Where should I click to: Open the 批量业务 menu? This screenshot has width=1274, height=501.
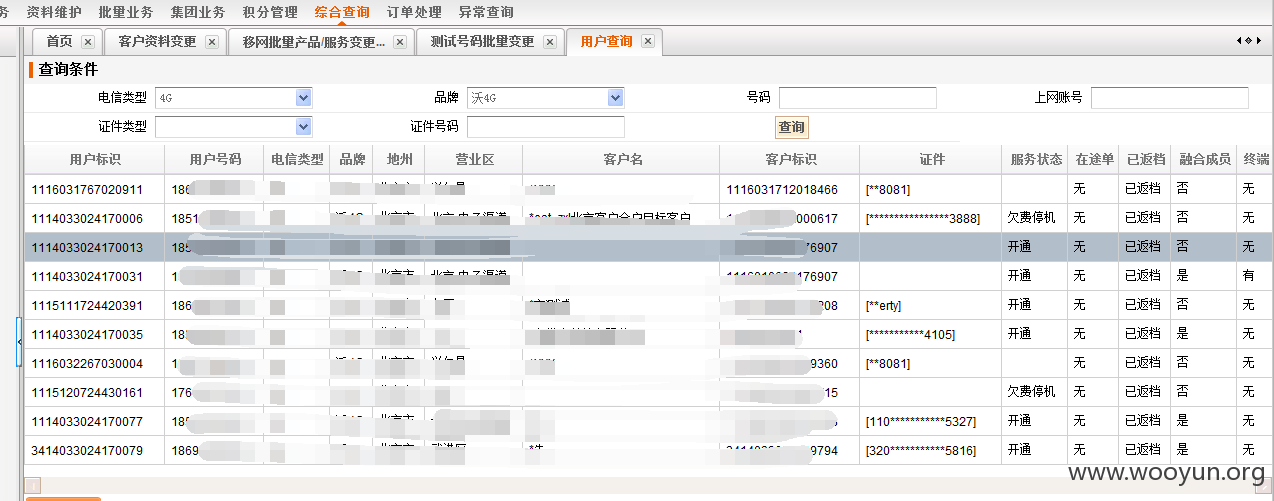click(126, 12)
